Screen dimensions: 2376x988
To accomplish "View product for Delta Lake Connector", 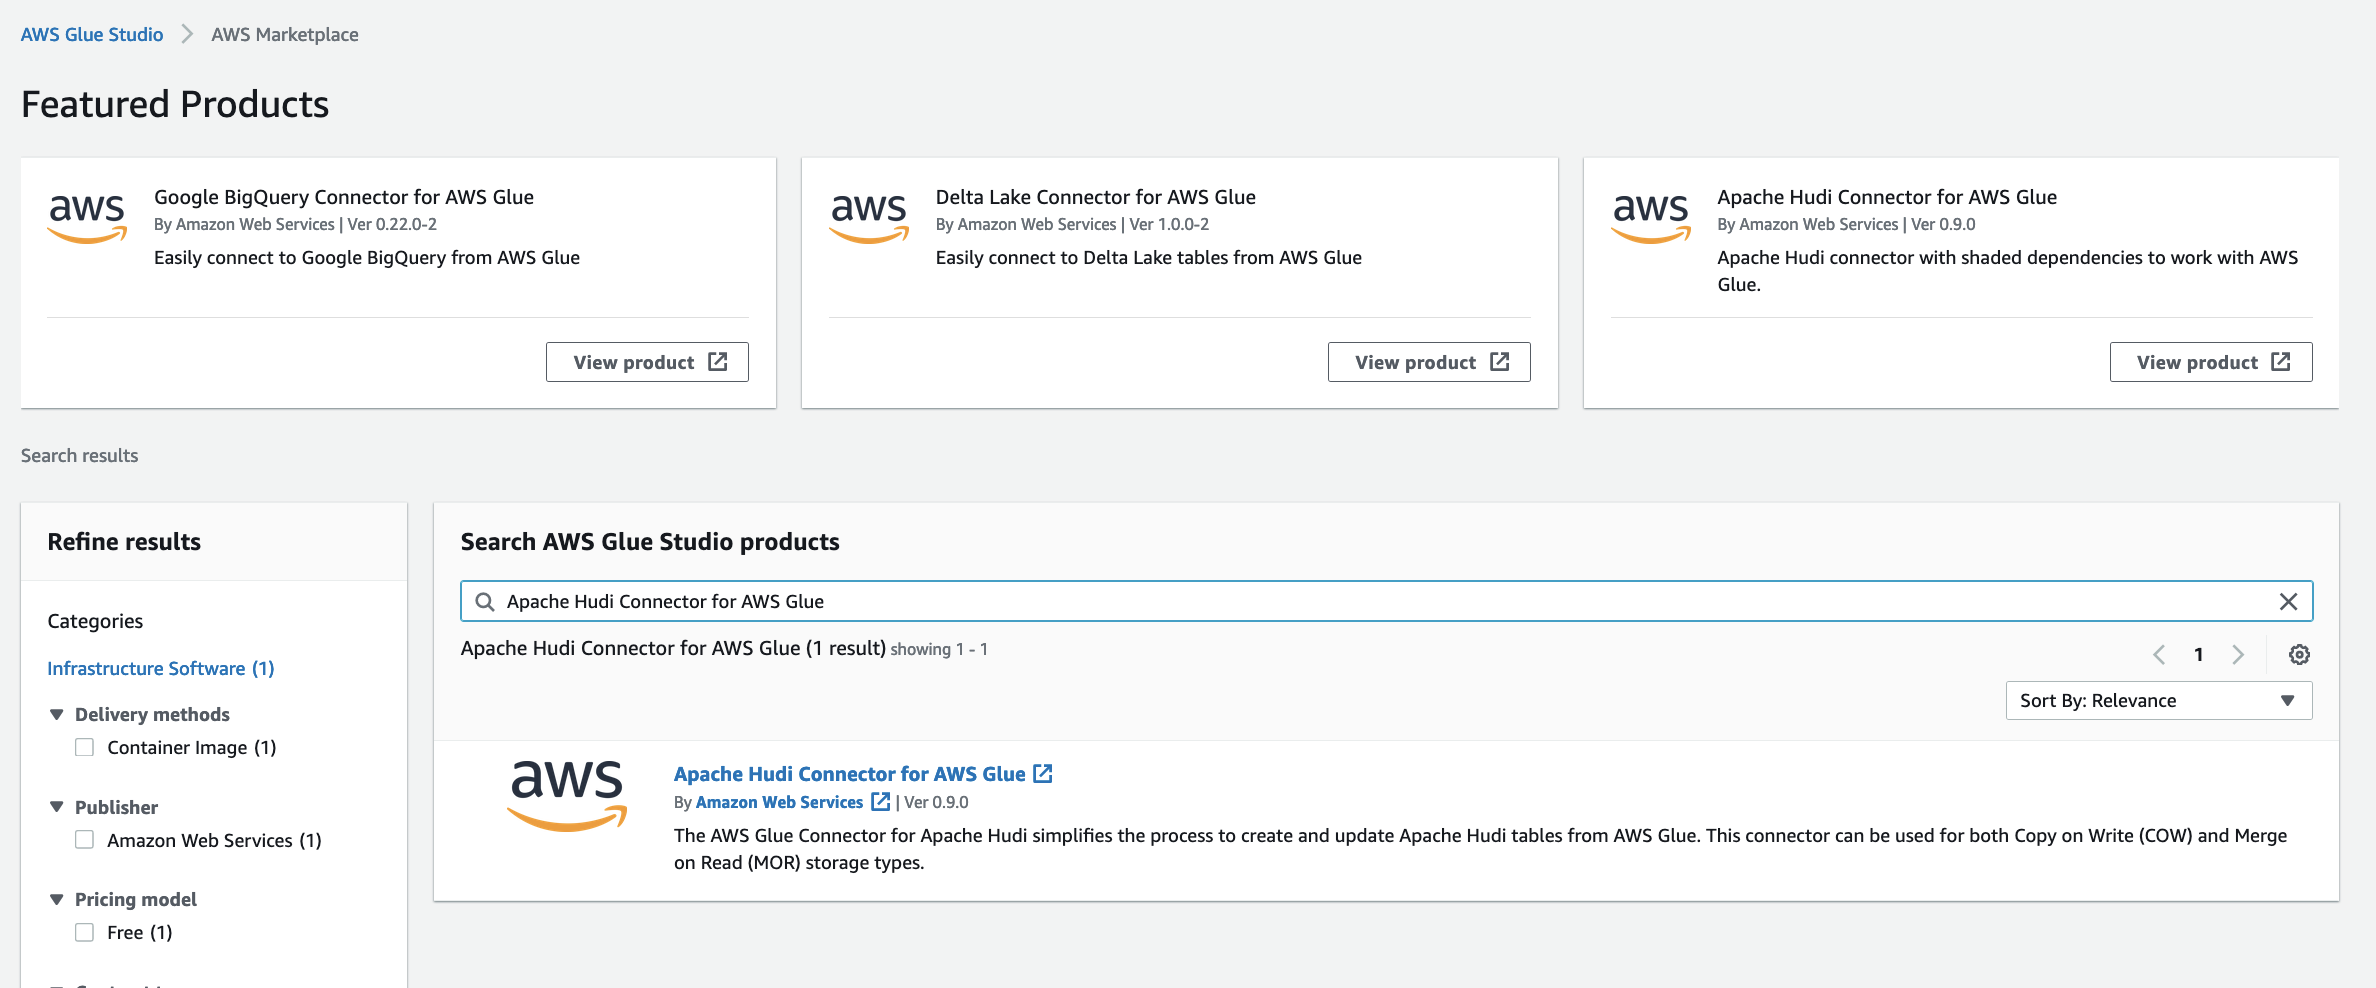I will pyautogui.click(x=1428, y=362).
